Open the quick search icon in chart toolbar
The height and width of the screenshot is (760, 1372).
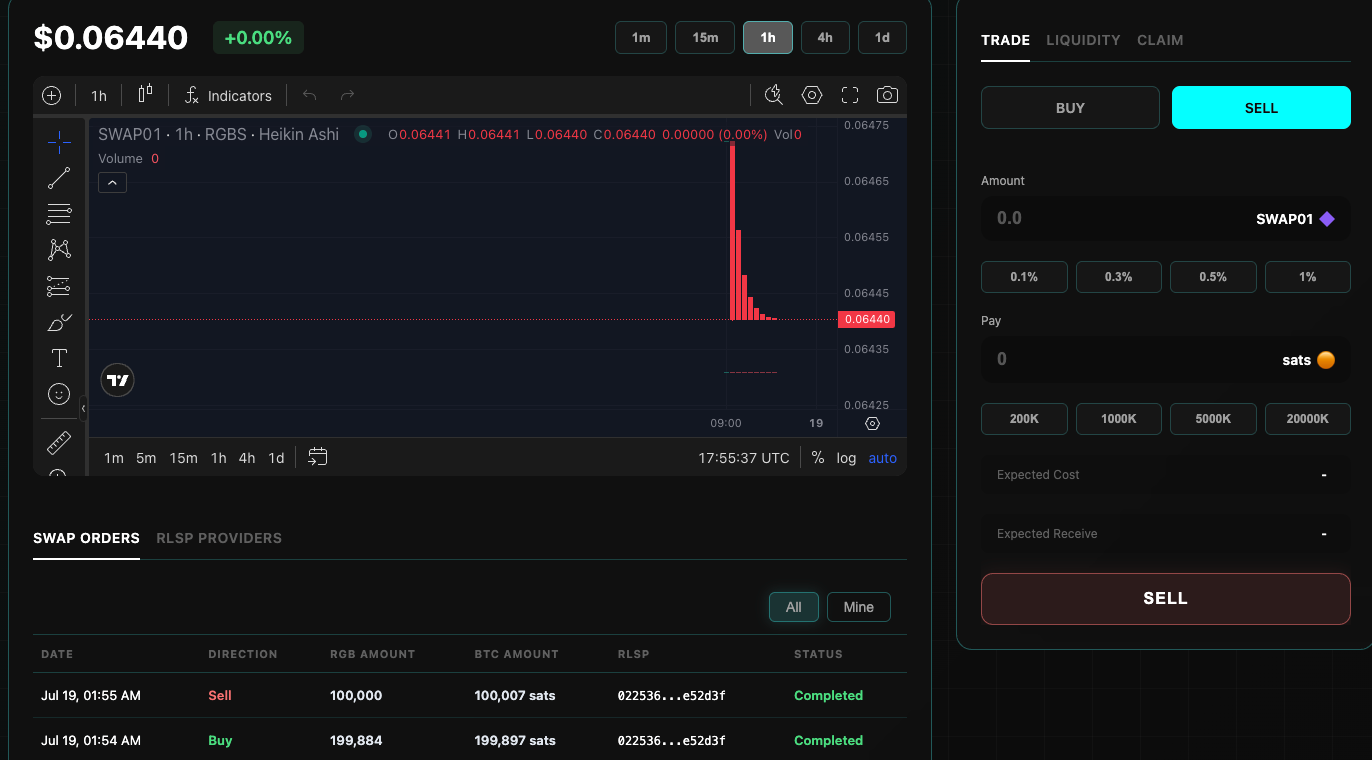[x=774, y=95]
